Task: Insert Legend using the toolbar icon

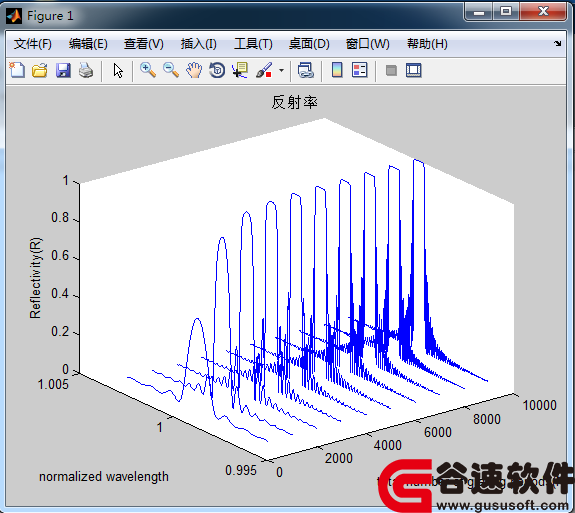Action: [x=359, y=70]
